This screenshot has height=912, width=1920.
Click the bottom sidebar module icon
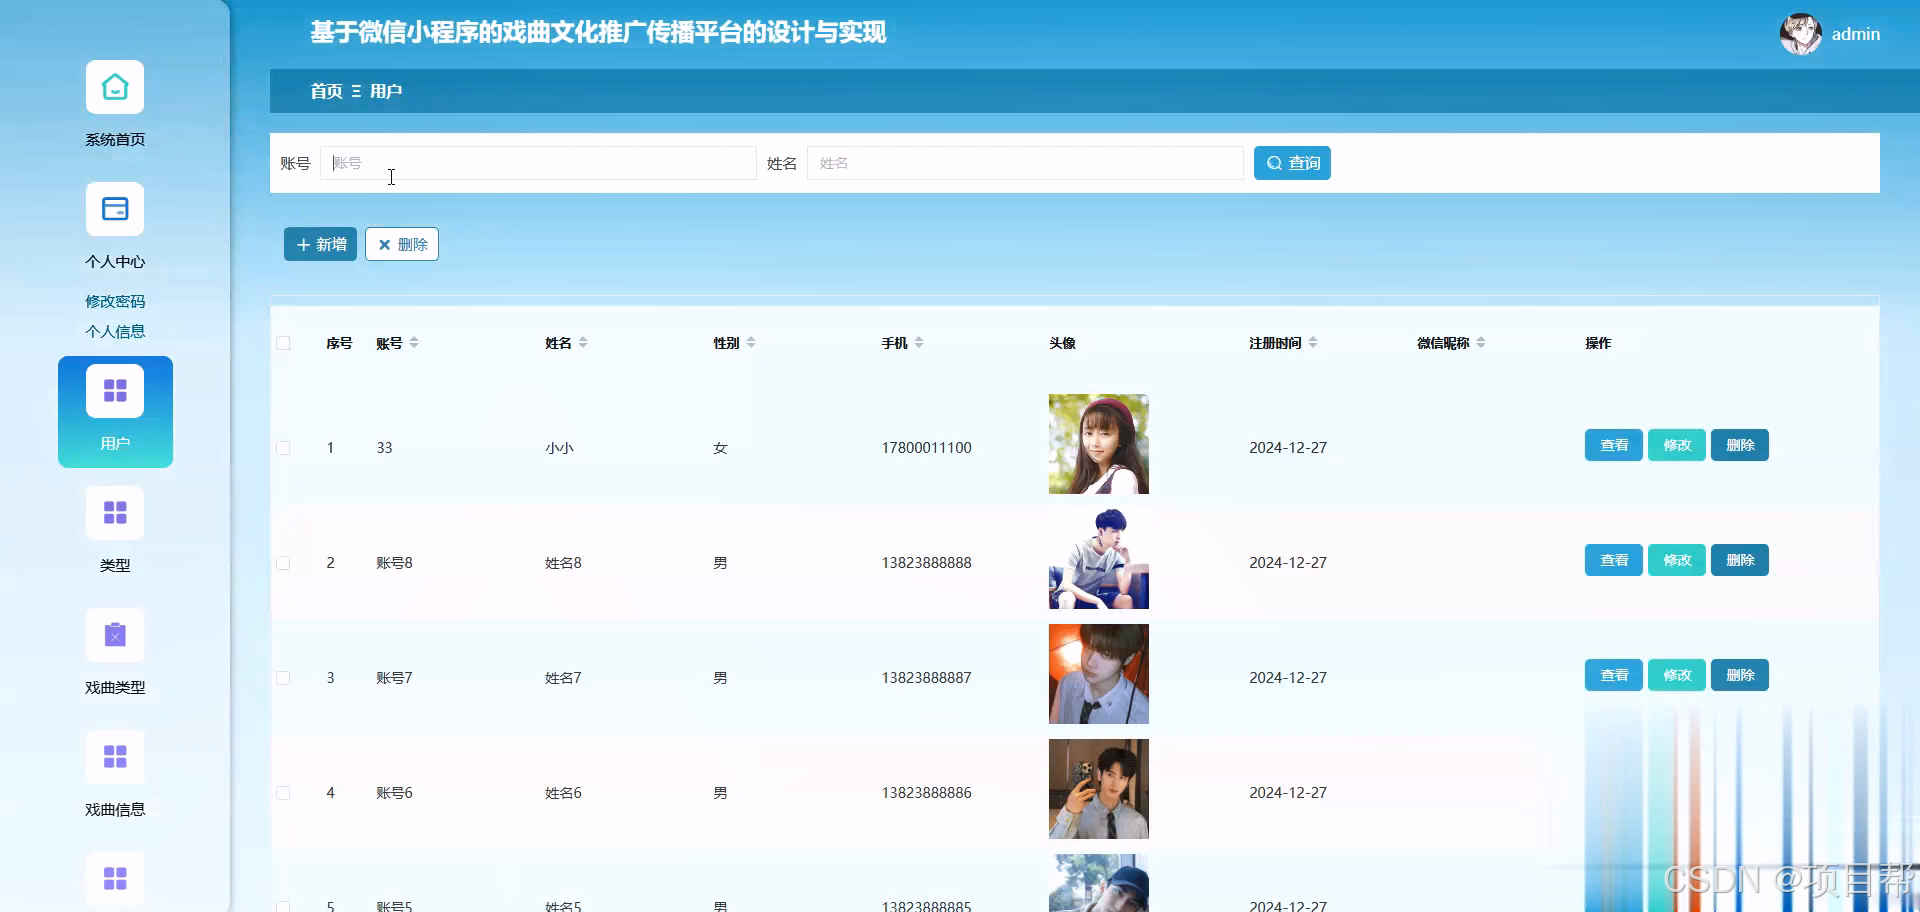click(114, 878)
